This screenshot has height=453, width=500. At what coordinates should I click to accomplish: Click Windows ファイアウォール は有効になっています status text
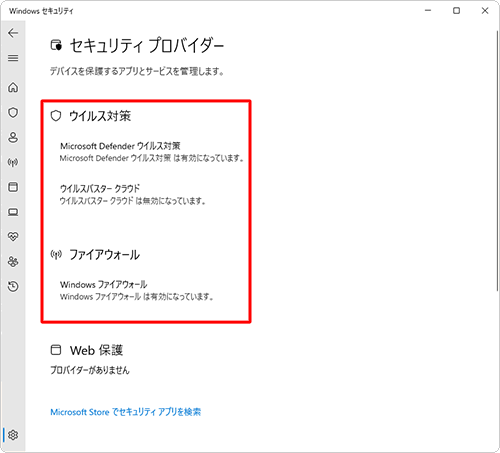click(136, 296)
